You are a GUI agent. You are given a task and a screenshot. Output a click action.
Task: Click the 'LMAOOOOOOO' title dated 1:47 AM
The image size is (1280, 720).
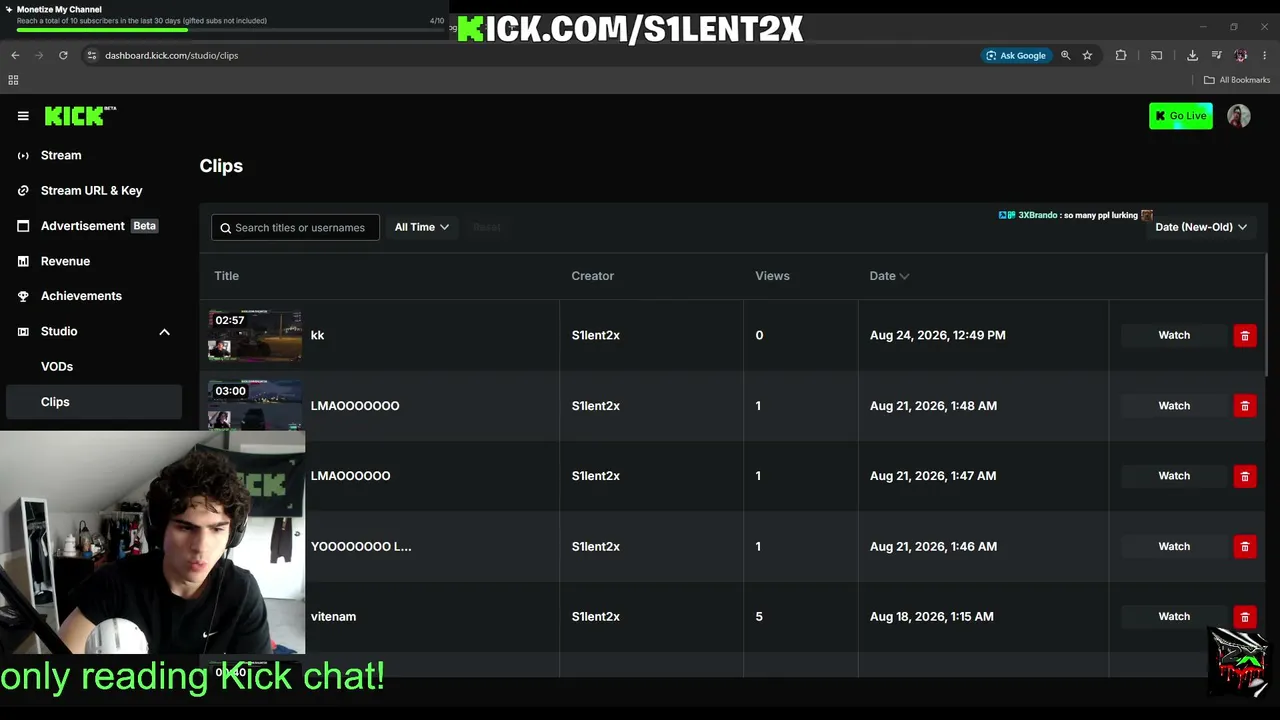coord(350,476)
